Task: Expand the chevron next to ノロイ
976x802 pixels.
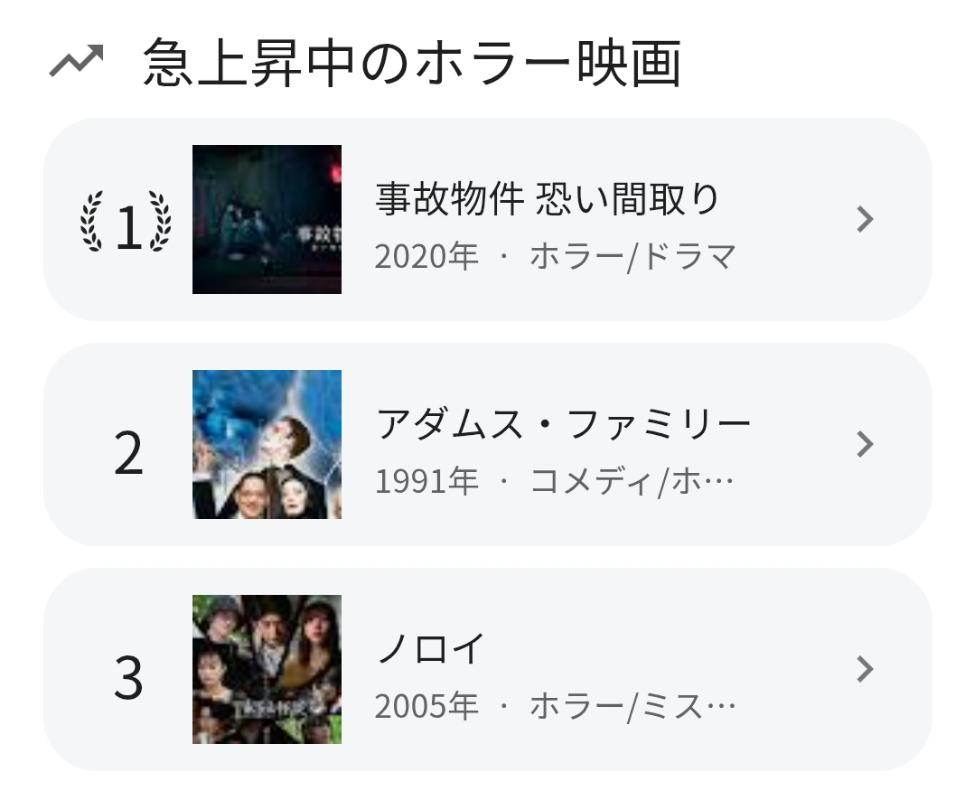Action: (866, 670)
